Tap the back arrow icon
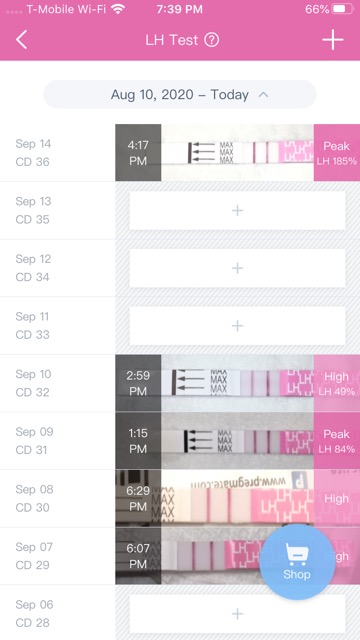 21,40
